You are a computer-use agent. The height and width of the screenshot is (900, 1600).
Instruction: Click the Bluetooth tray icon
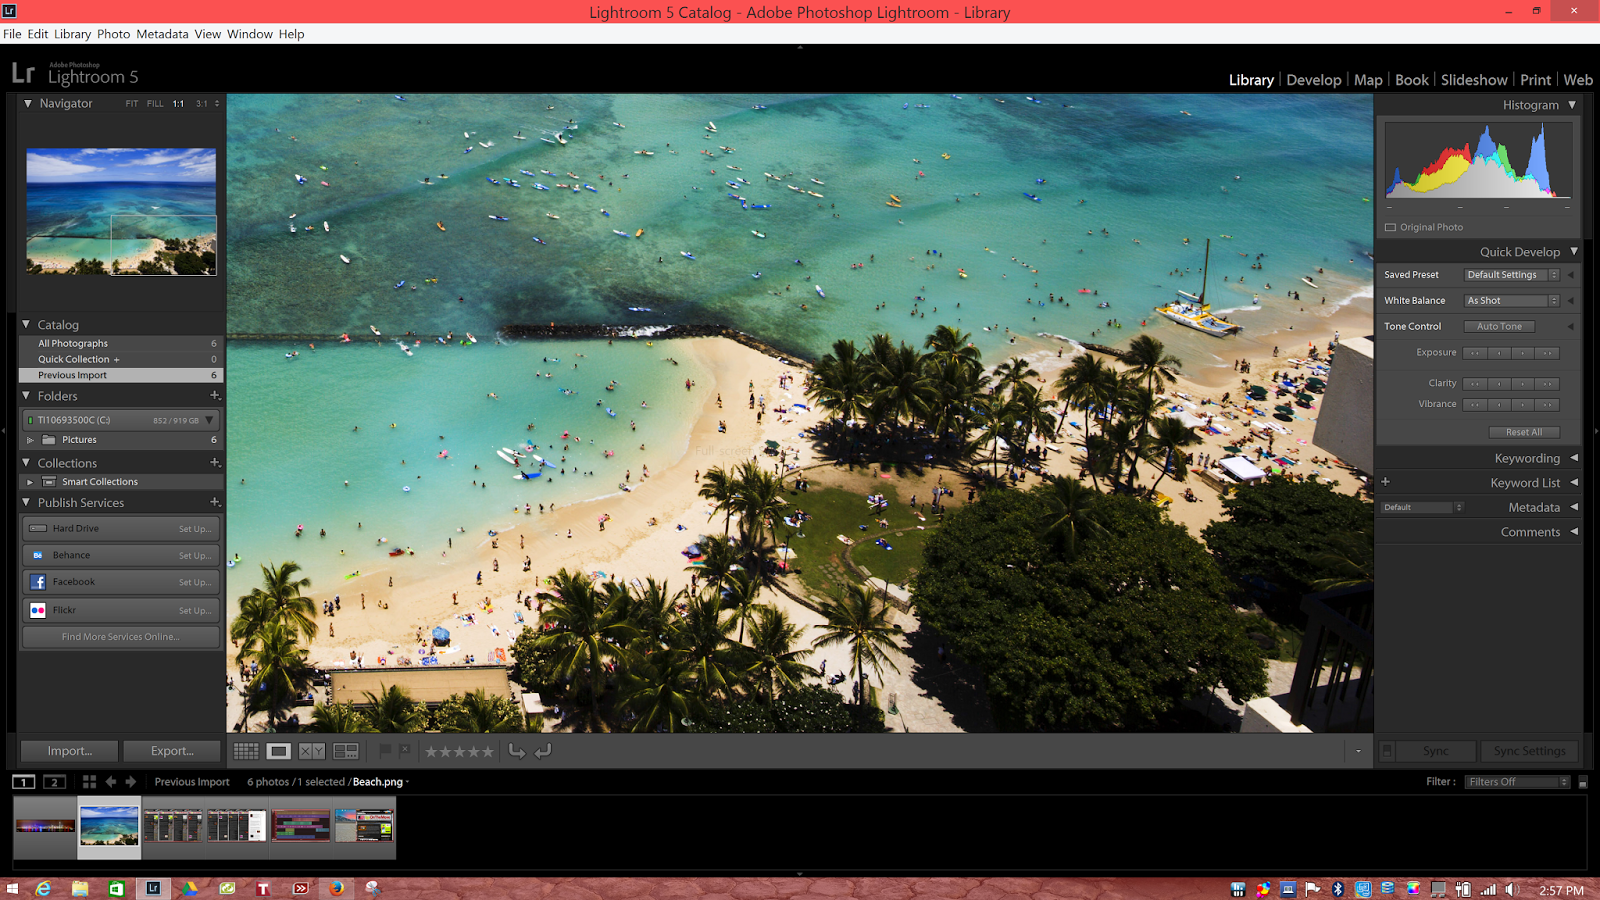pyautogui.click(x=1338, y=889)
